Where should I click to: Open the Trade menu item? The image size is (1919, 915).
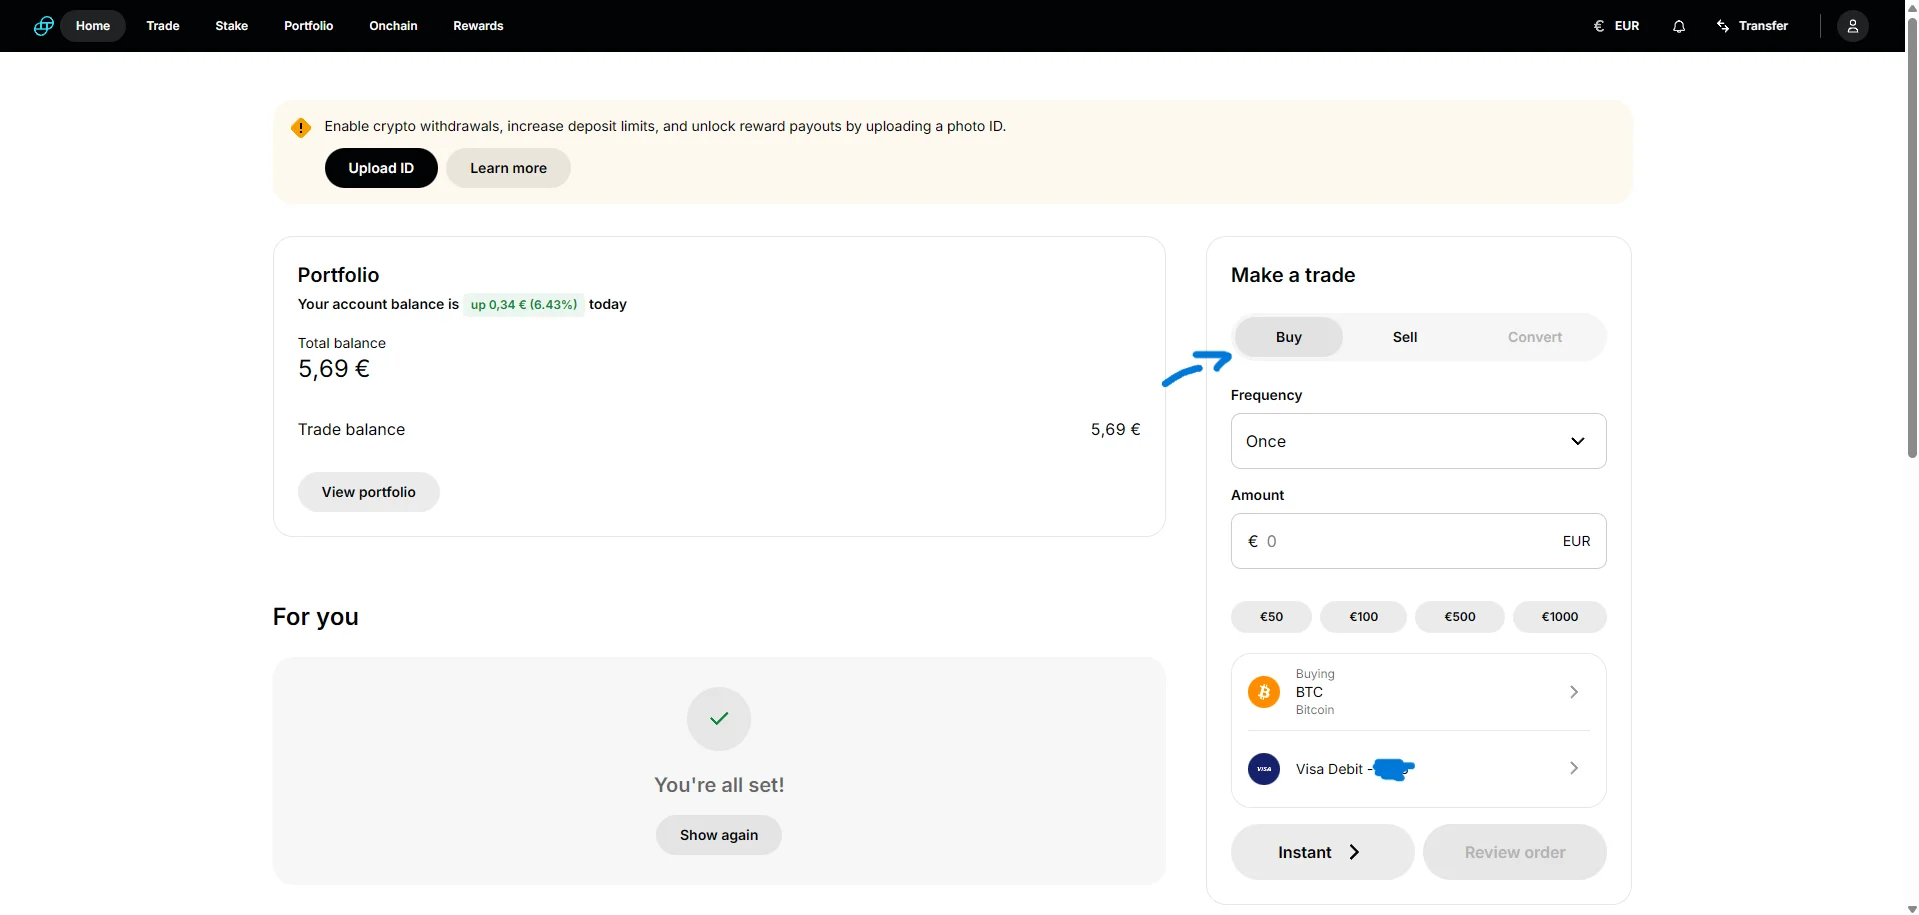(x=161, y=25)
